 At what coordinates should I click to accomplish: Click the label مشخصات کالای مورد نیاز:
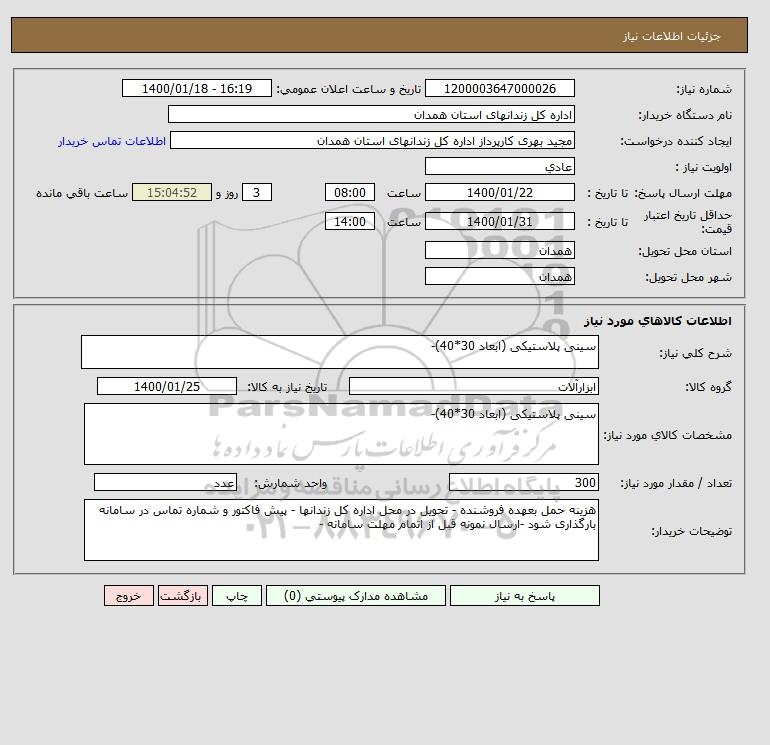tap(667, 435)
